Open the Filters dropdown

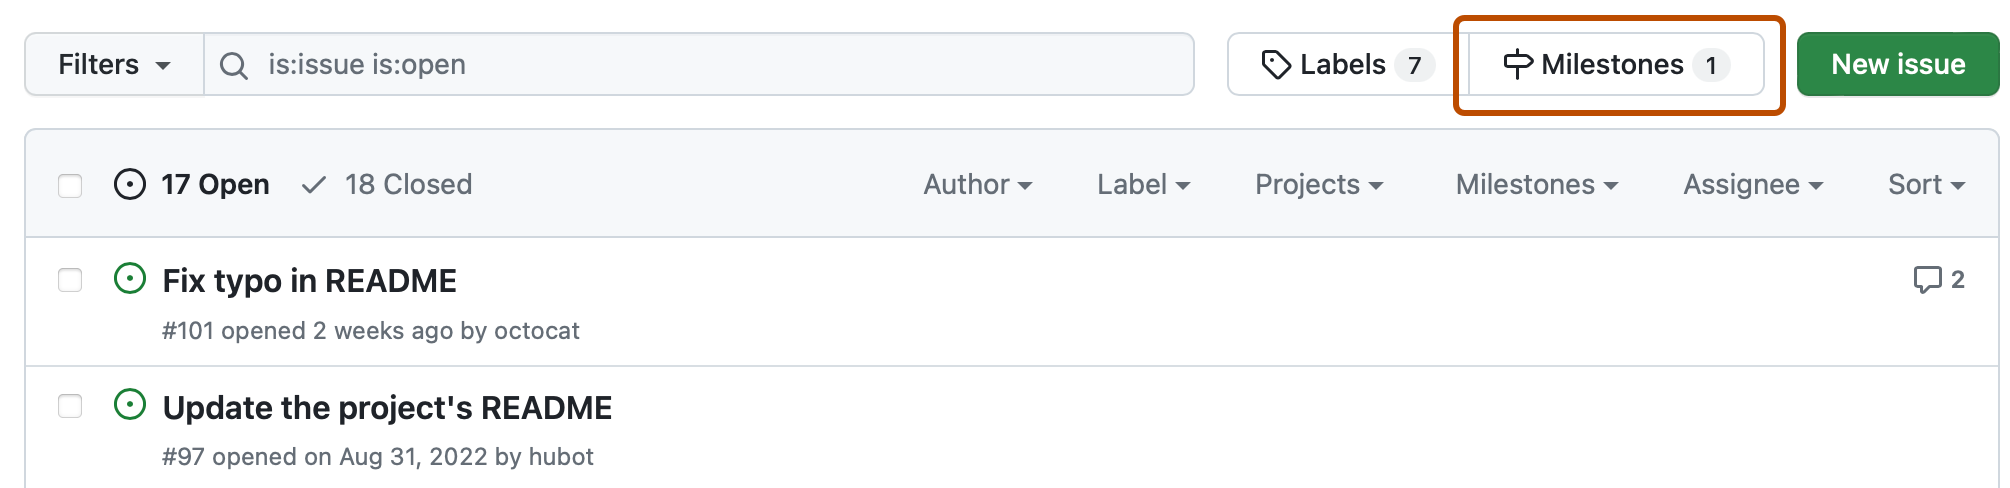114,65
